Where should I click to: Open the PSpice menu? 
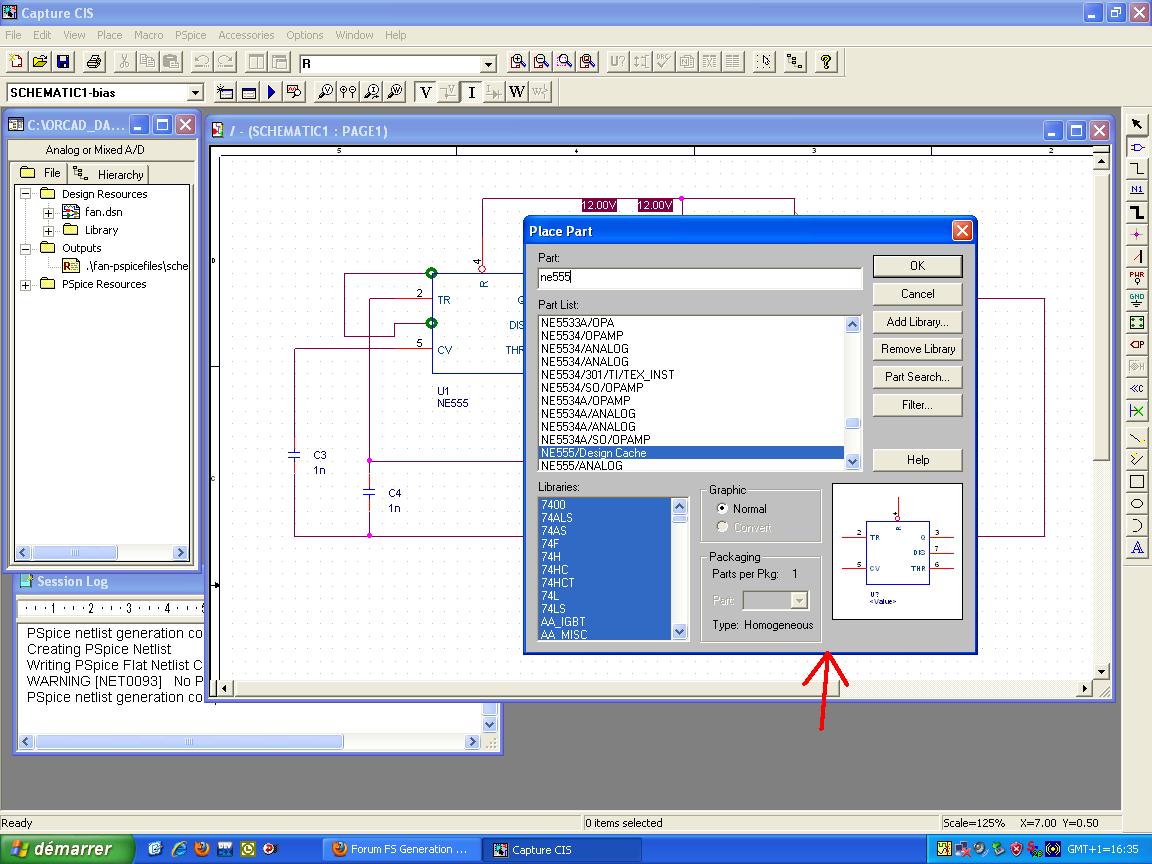(190, 35)
